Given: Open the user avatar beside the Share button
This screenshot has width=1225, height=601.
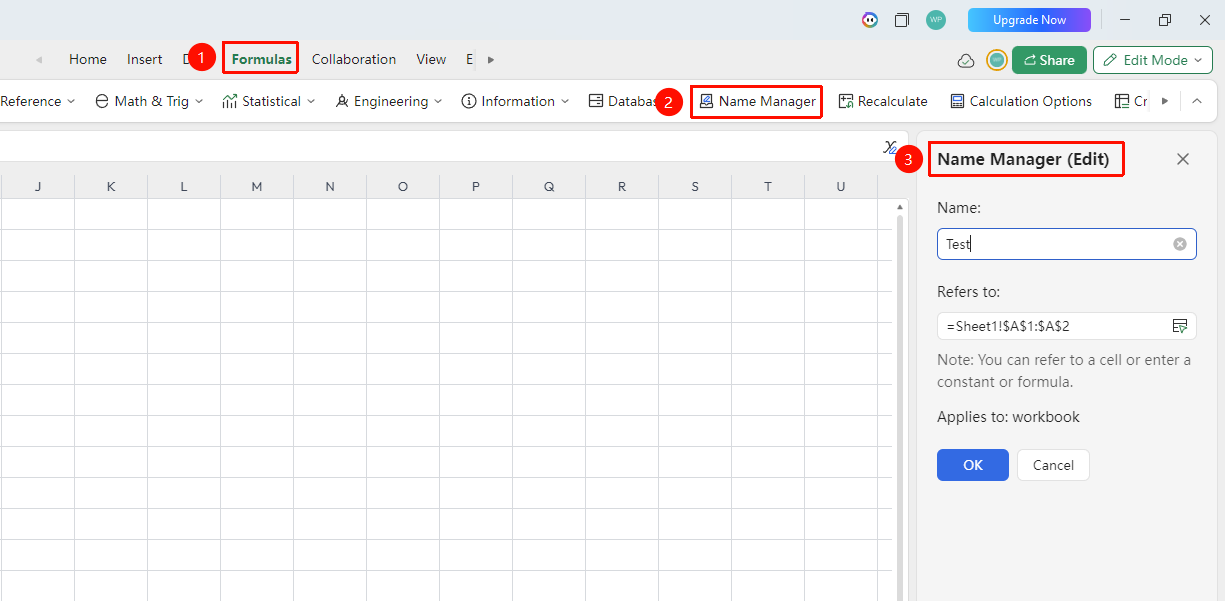Looking at the screenshot, I should [x=996, y=60].
